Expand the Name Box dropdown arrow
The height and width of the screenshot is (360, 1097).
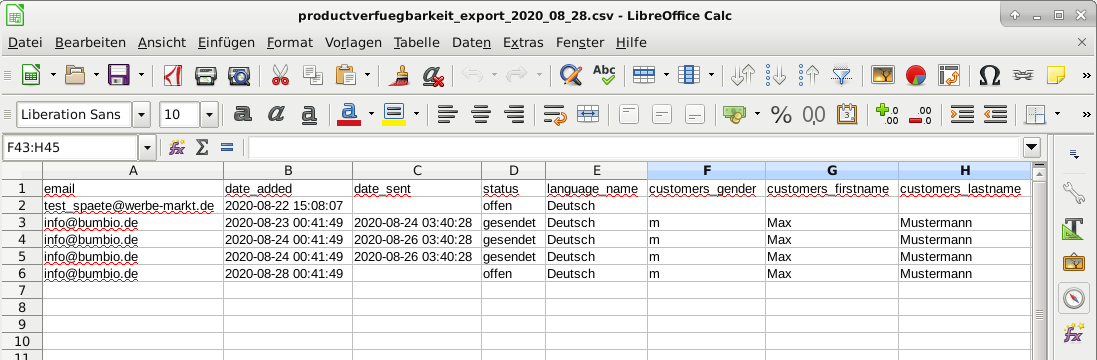click(x=147, y=147)
